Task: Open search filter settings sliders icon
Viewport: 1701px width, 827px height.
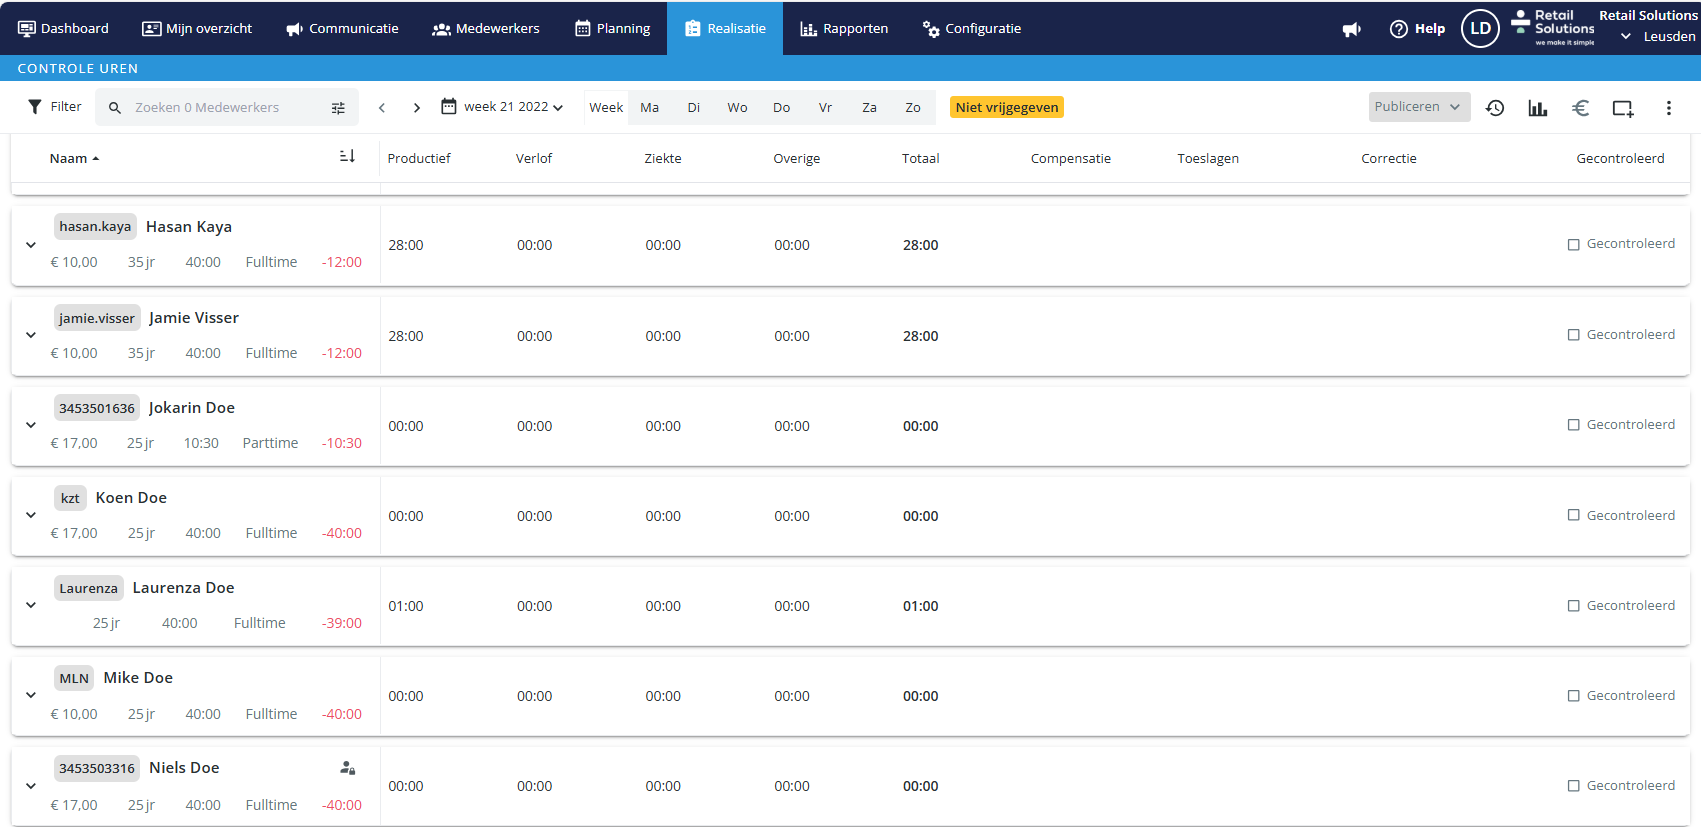Action: pyautogui.click(x=338, y=108)
